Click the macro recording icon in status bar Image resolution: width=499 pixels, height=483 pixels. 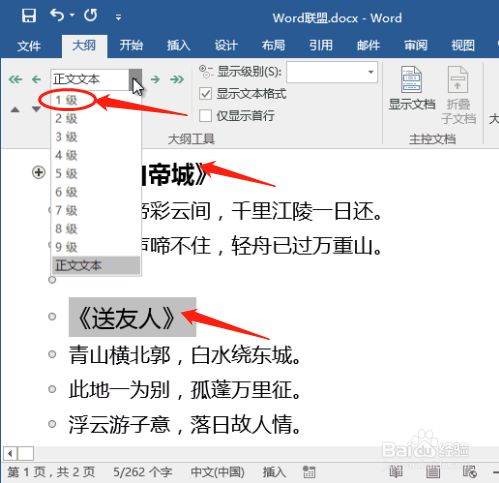309,472
